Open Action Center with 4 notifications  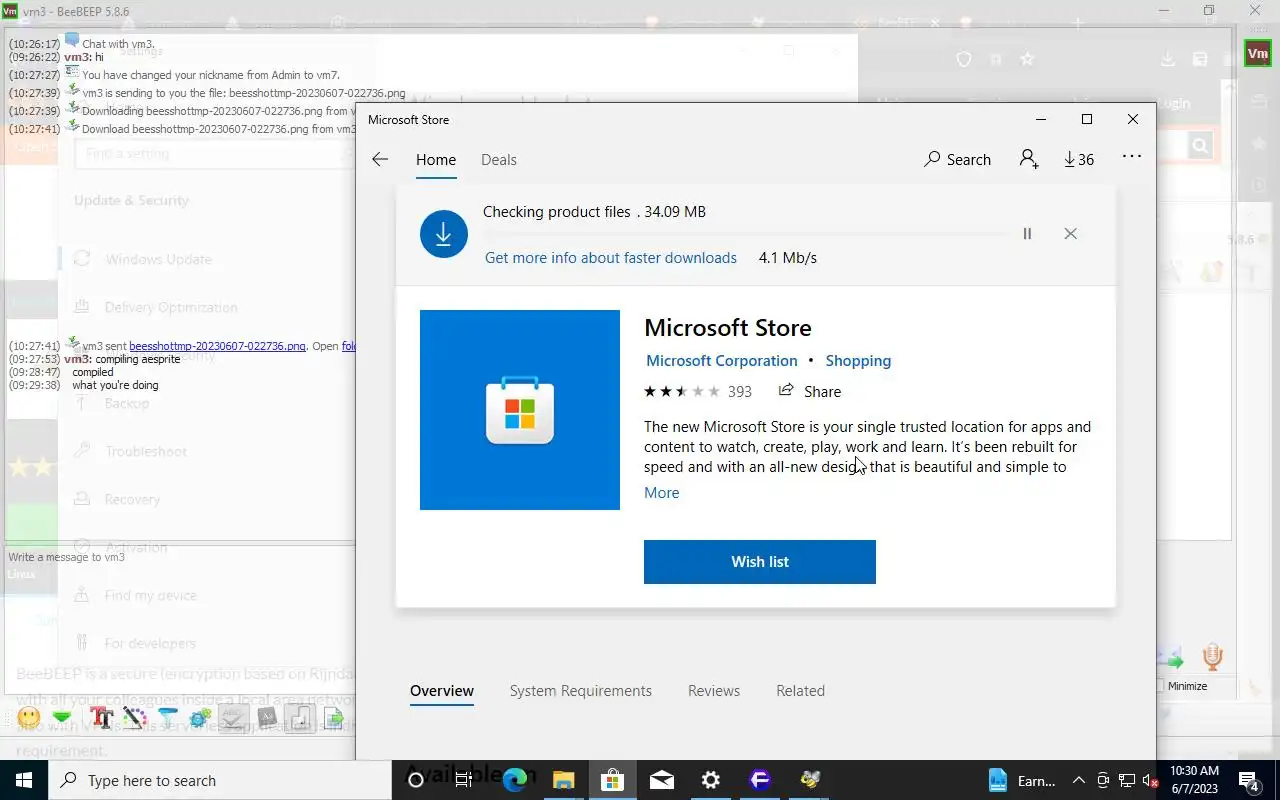click(1249, 780)
